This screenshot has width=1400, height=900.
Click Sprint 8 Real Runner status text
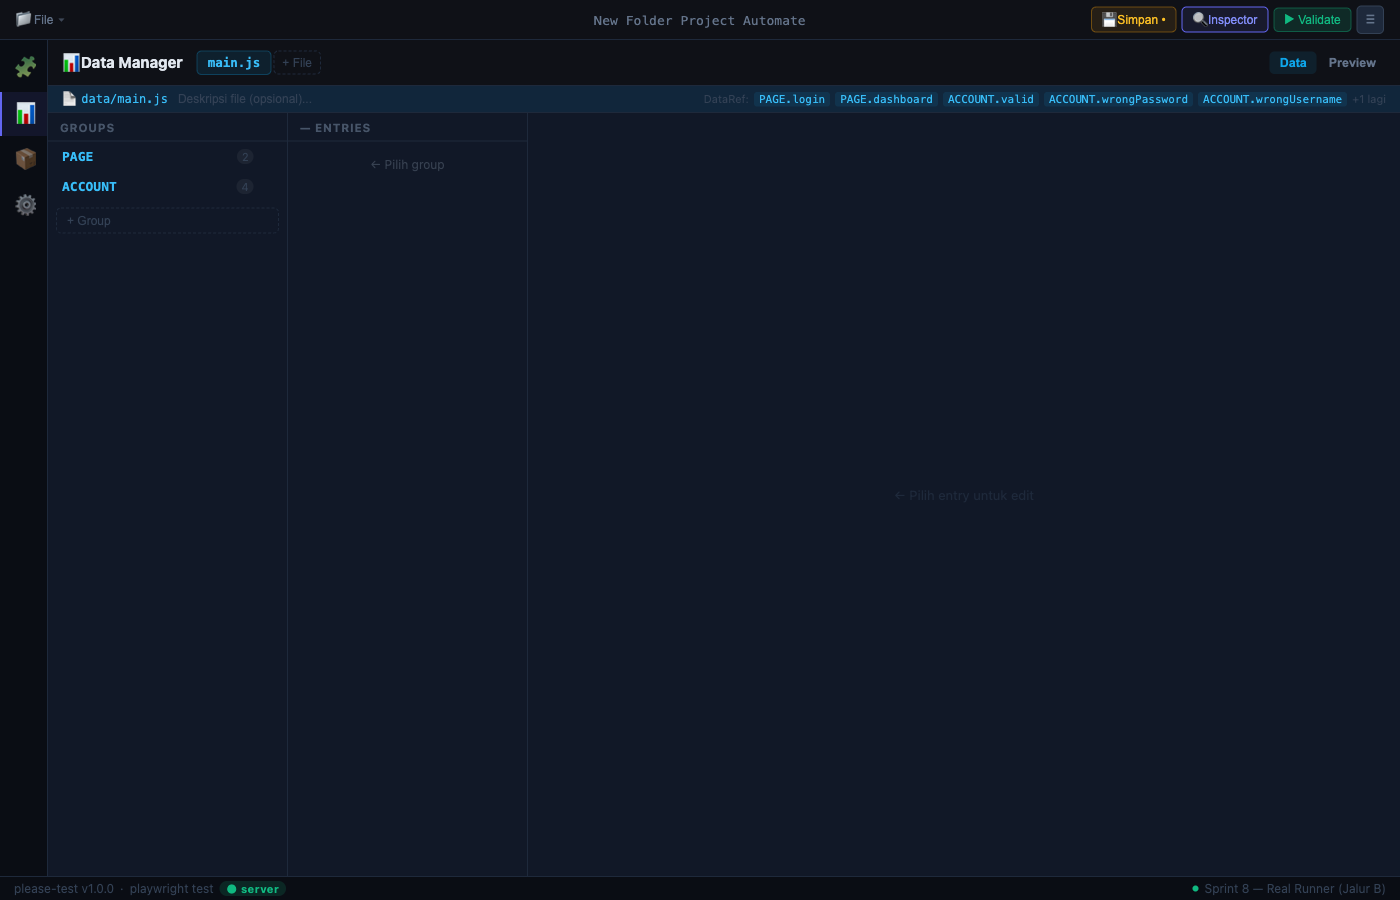pyautogui.click(x=1294, y=889)
